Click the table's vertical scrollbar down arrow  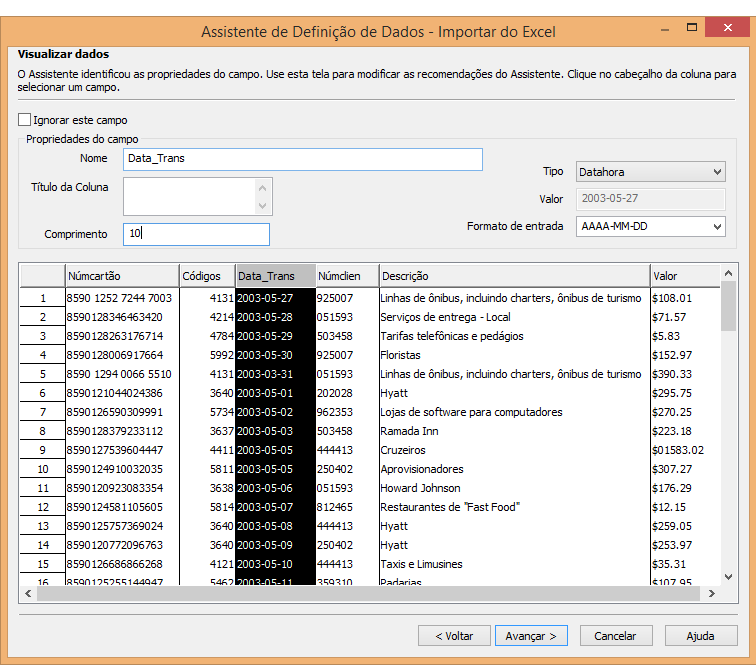tap(728, 575)
